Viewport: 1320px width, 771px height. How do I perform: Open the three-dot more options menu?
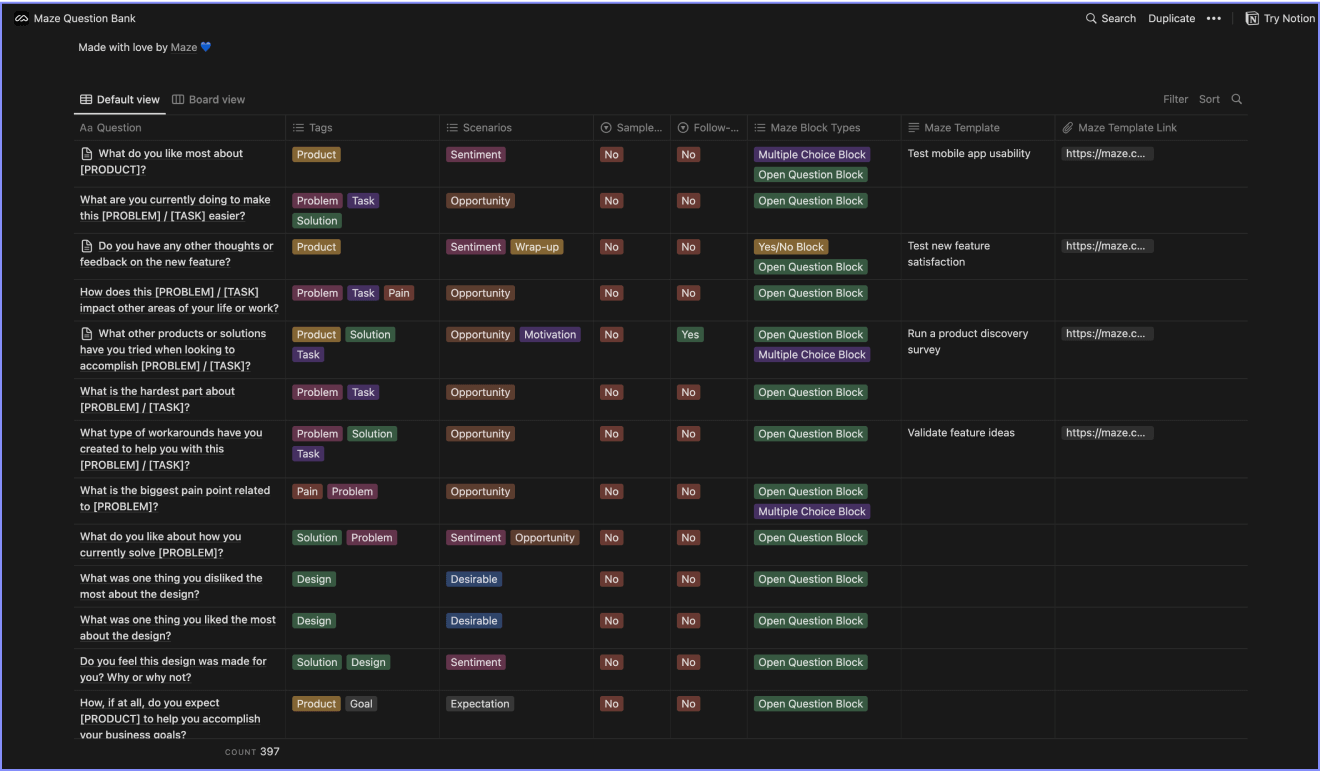(1214, 18)
